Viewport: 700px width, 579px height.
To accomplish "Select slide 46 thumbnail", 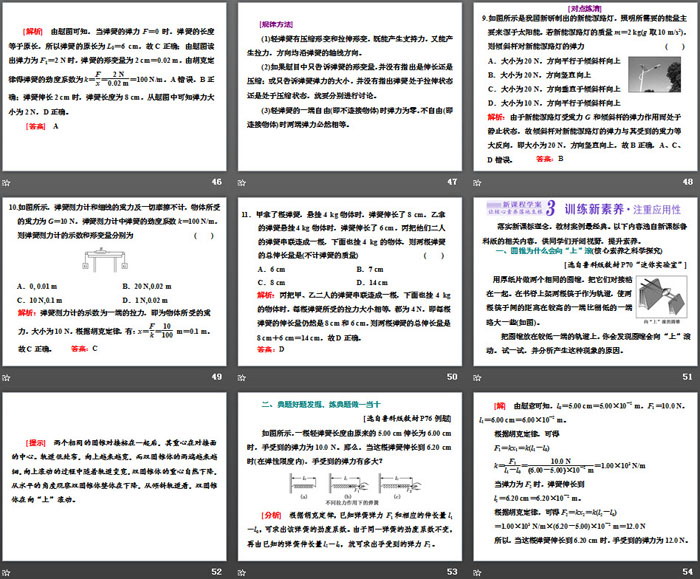I will [x=114, y=87].
